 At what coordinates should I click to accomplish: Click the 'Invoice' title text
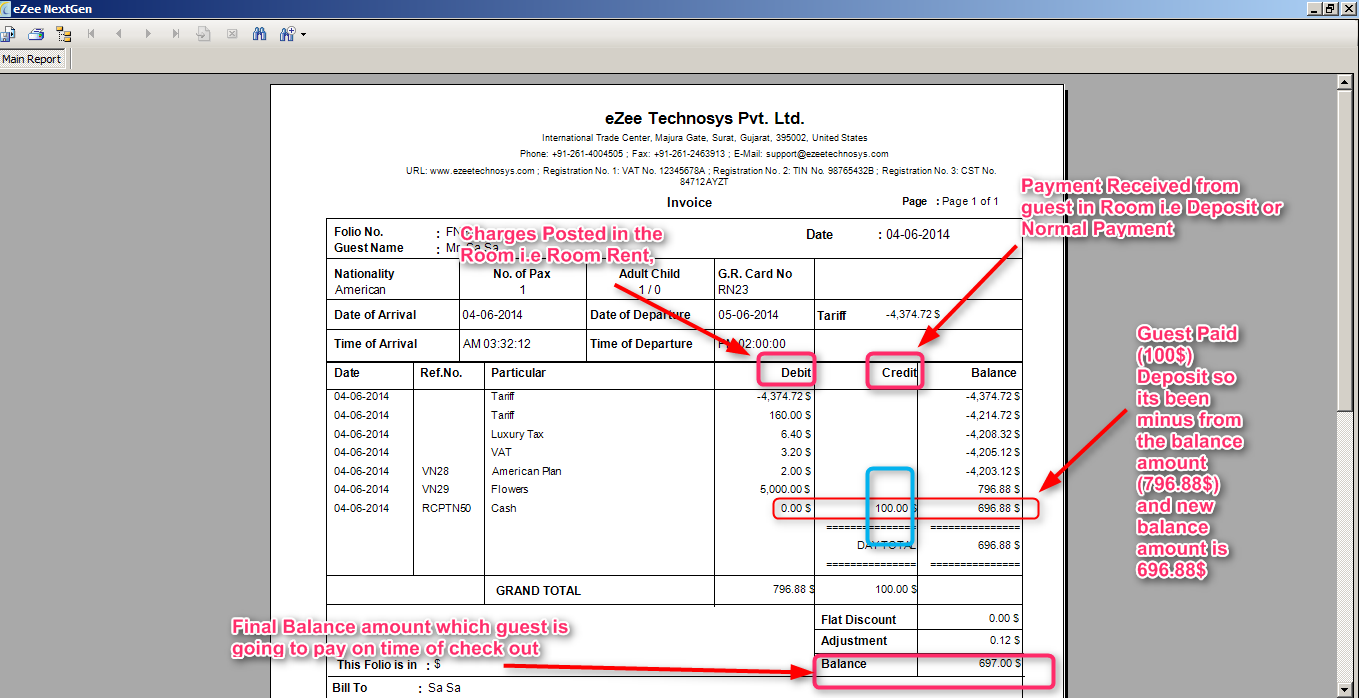point(689,202)
